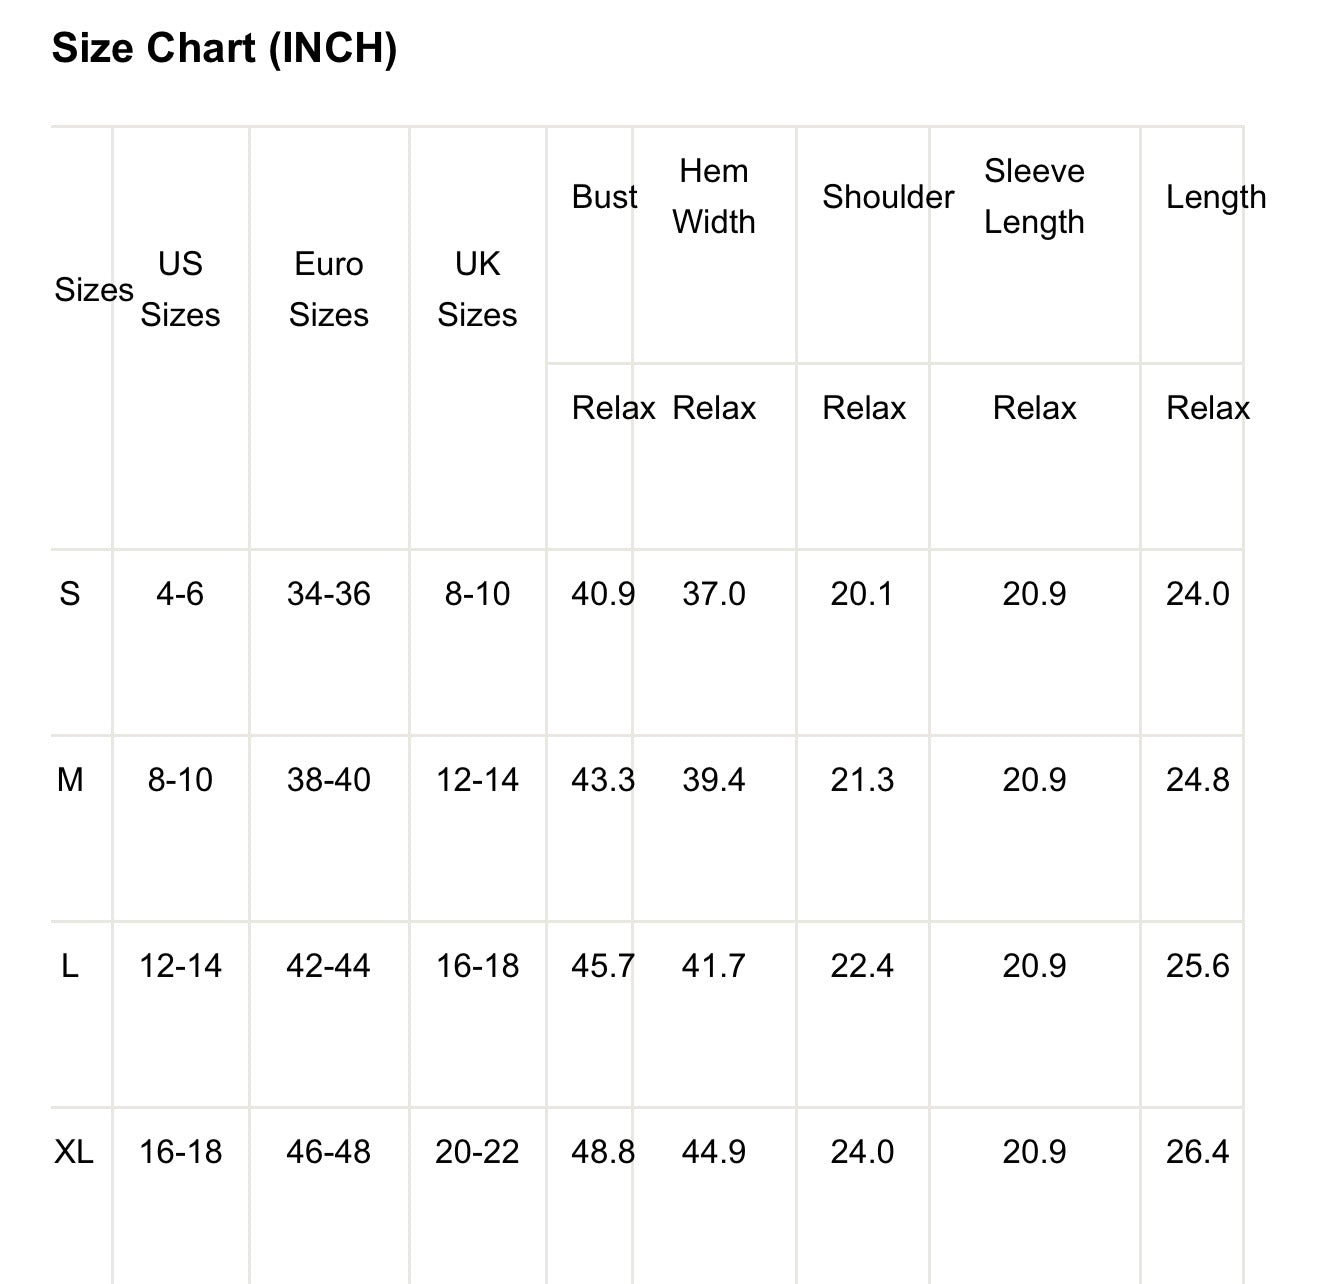Screen dimensions: 1320x1284
Task: Click the "Size Chart (INCH)" heading
Action: [224, 47]
